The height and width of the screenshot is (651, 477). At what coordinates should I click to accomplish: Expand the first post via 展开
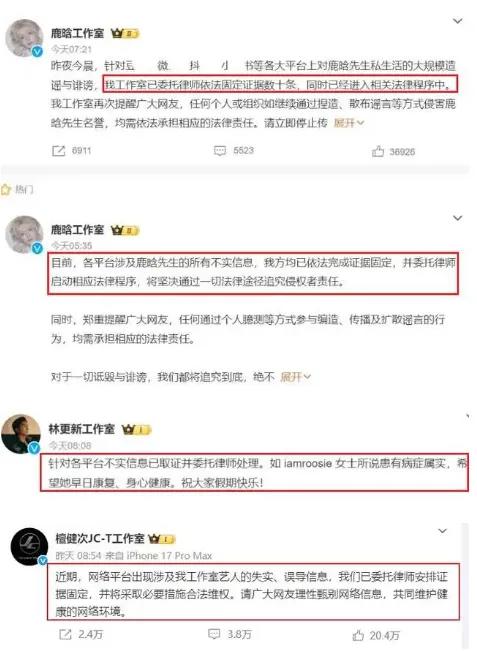pos(349,123)
